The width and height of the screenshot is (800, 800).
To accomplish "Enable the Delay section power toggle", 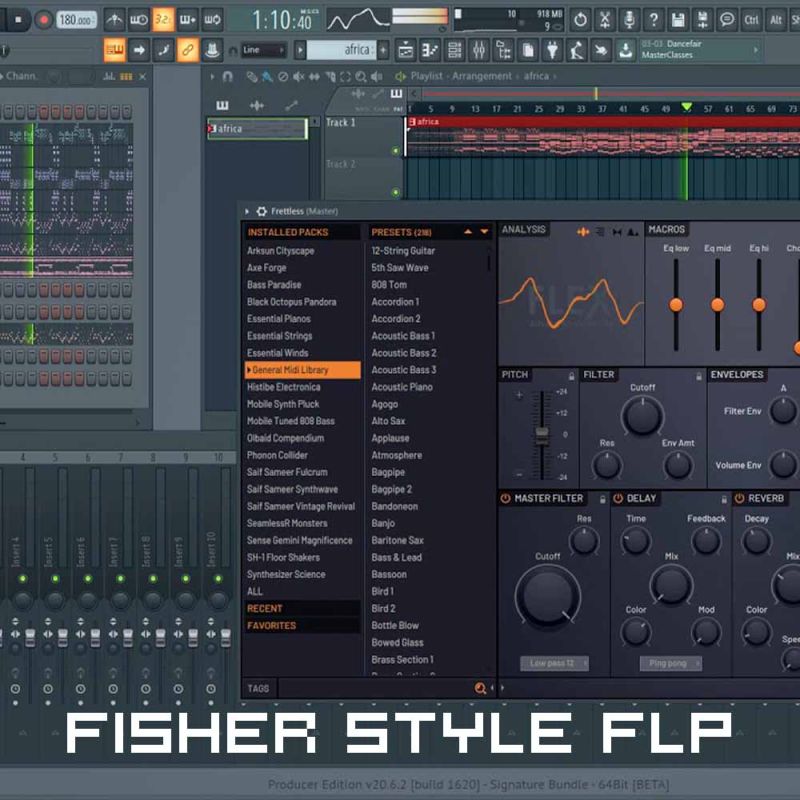I will click(617, 496).
